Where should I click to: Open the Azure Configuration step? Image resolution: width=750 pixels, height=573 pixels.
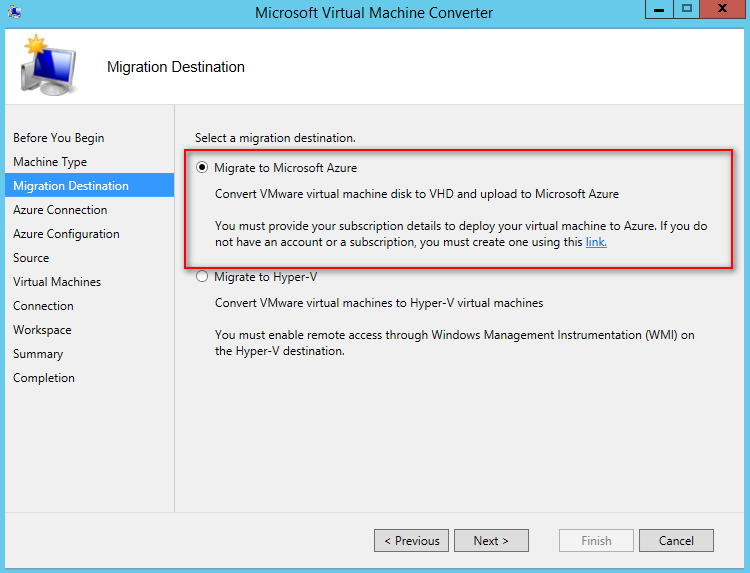66,233
